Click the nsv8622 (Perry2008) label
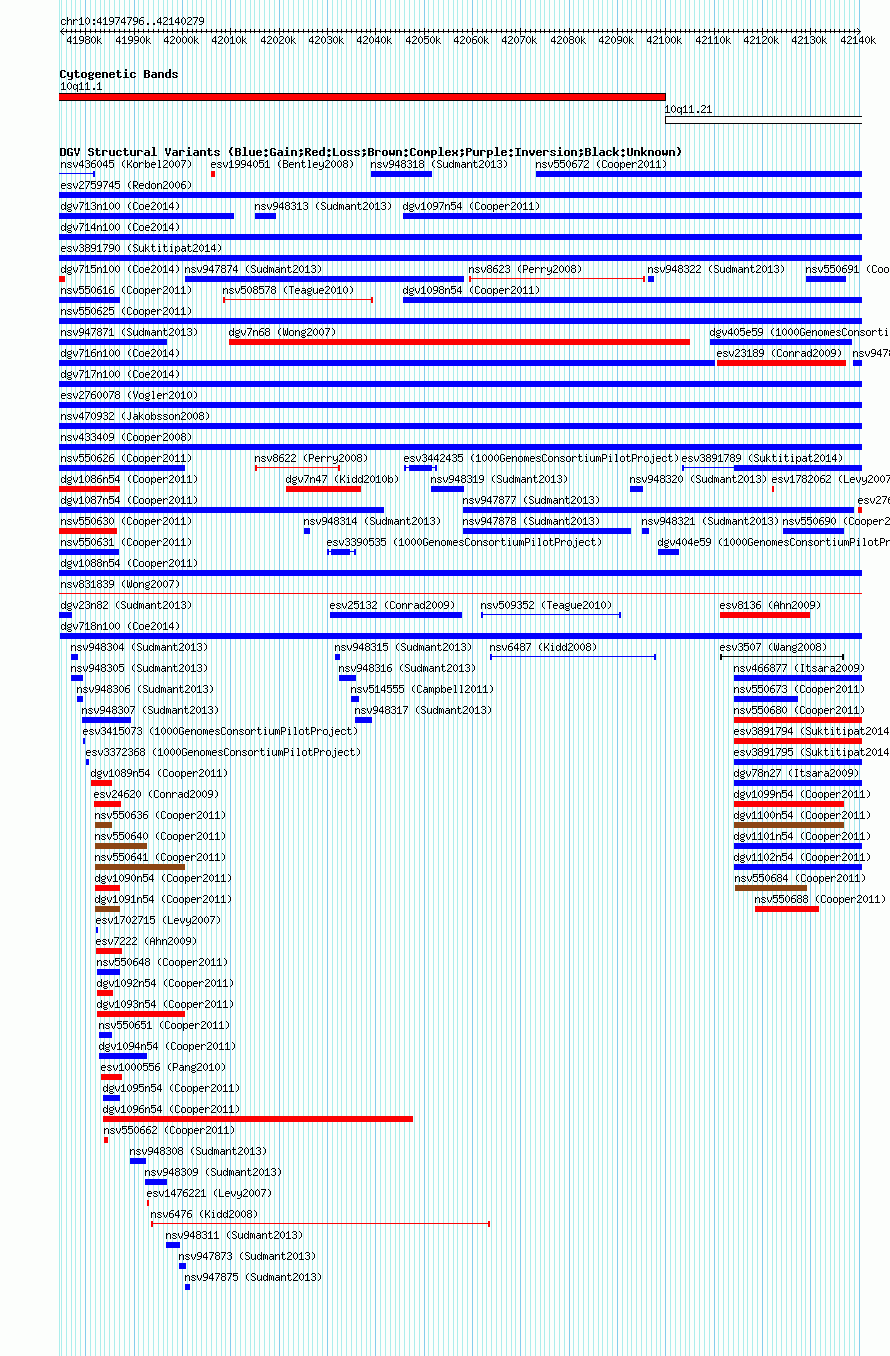Image resolution: width=890 pixels, height=1356 pixels. click(310, 458)
